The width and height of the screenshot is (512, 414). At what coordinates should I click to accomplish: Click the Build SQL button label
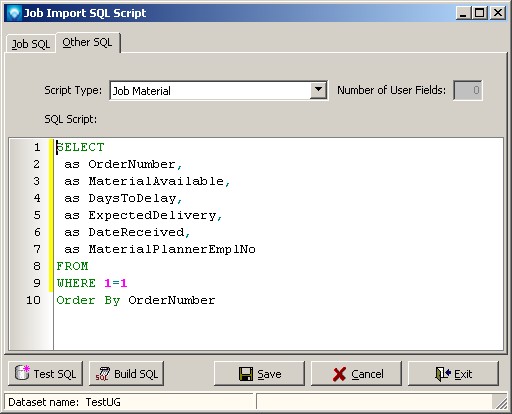tap(136, 374)
